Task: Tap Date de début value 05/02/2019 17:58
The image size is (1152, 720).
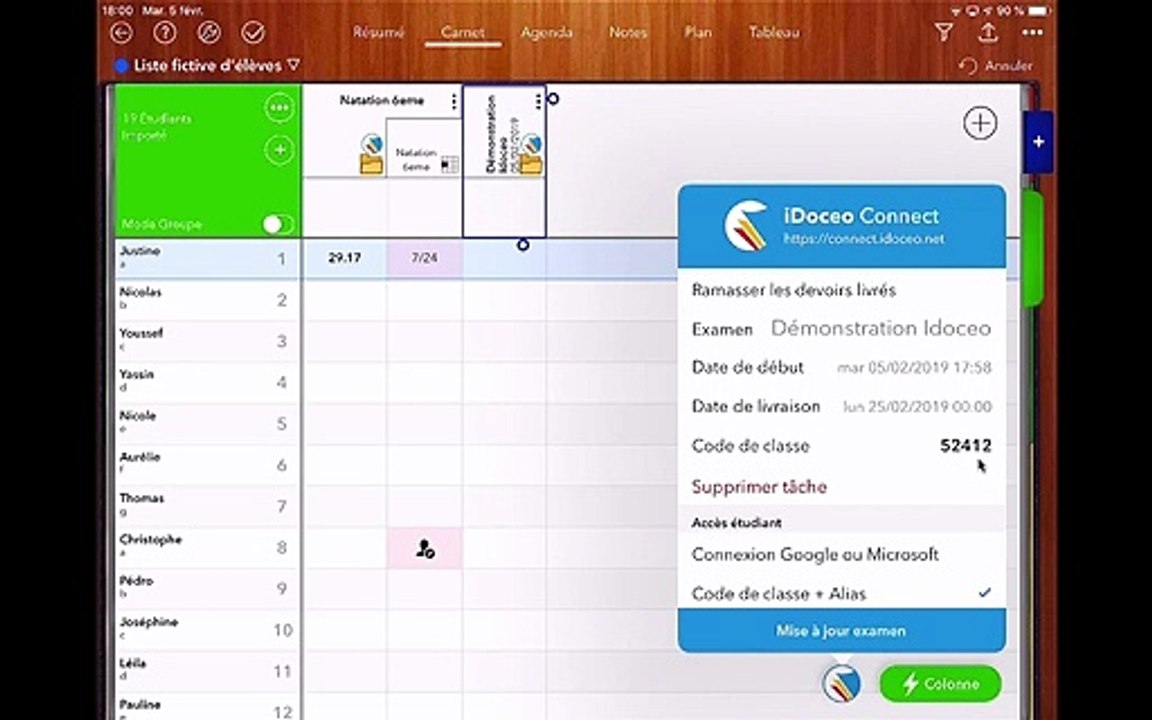Action: 915,367
